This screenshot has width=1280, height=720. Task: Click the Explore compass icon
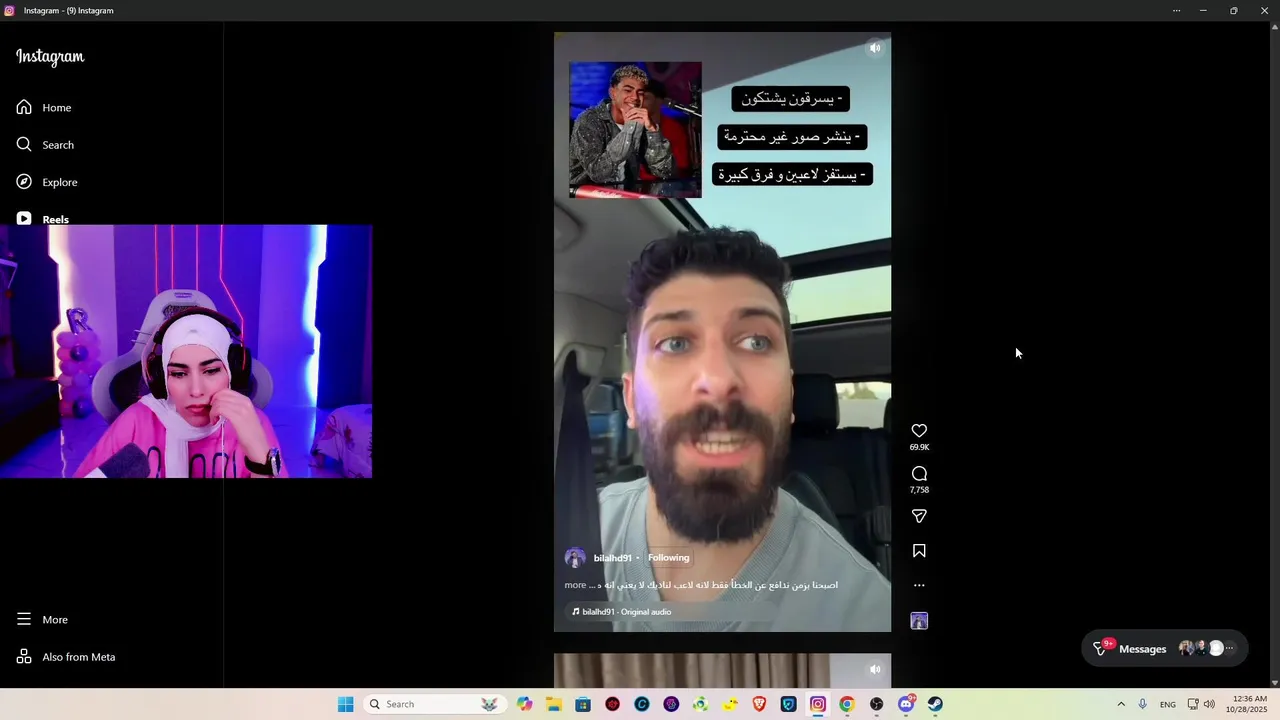click(x=24, y=182)
